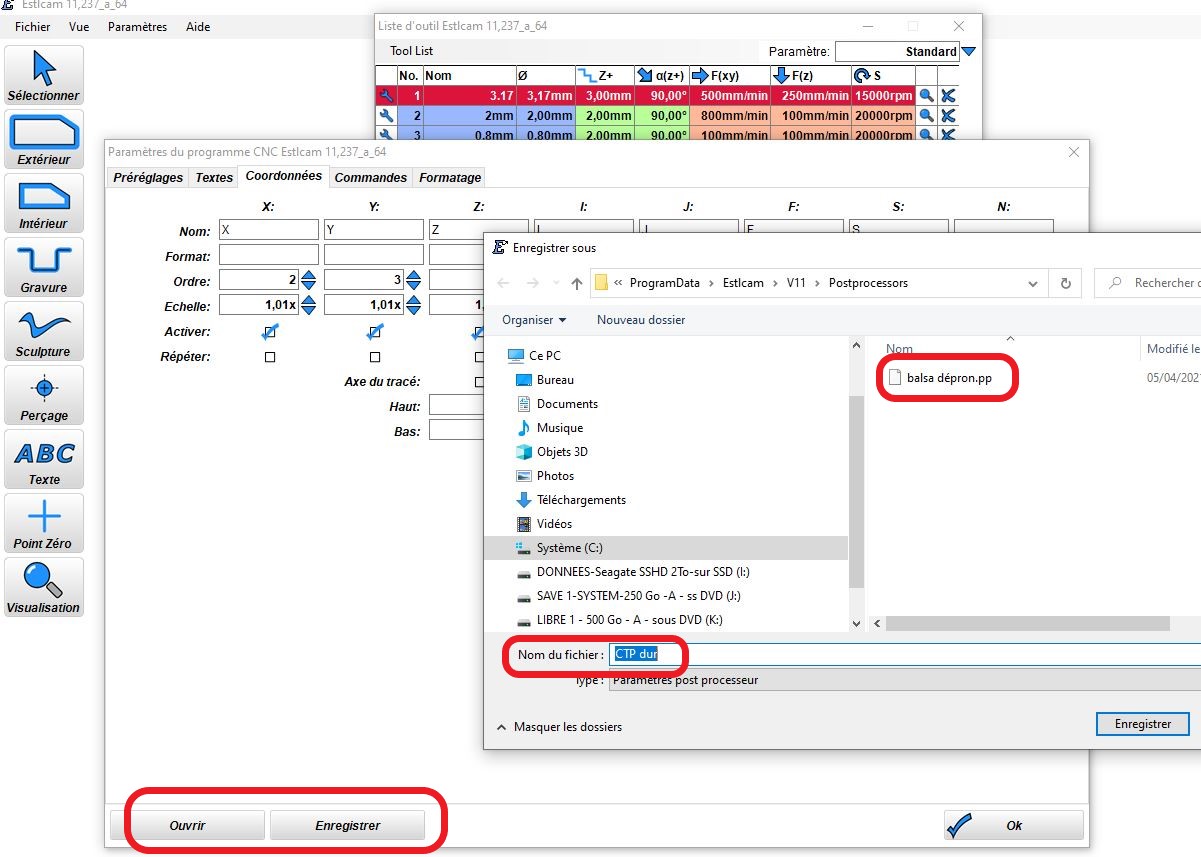Viewport: 1201px width, 857px height.
Task: Activate the Gravure engraving tool
Action: tap(44, 267)
